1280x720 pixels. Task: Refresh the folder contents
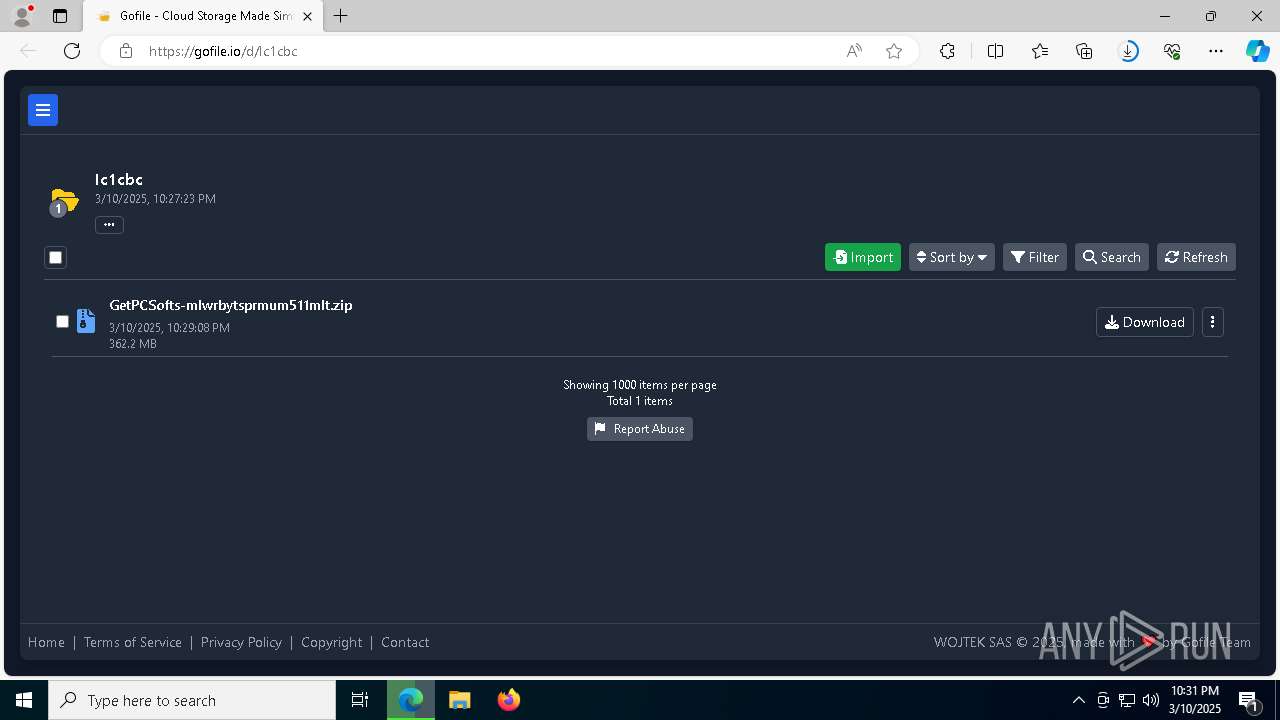tap(1197, 257)
